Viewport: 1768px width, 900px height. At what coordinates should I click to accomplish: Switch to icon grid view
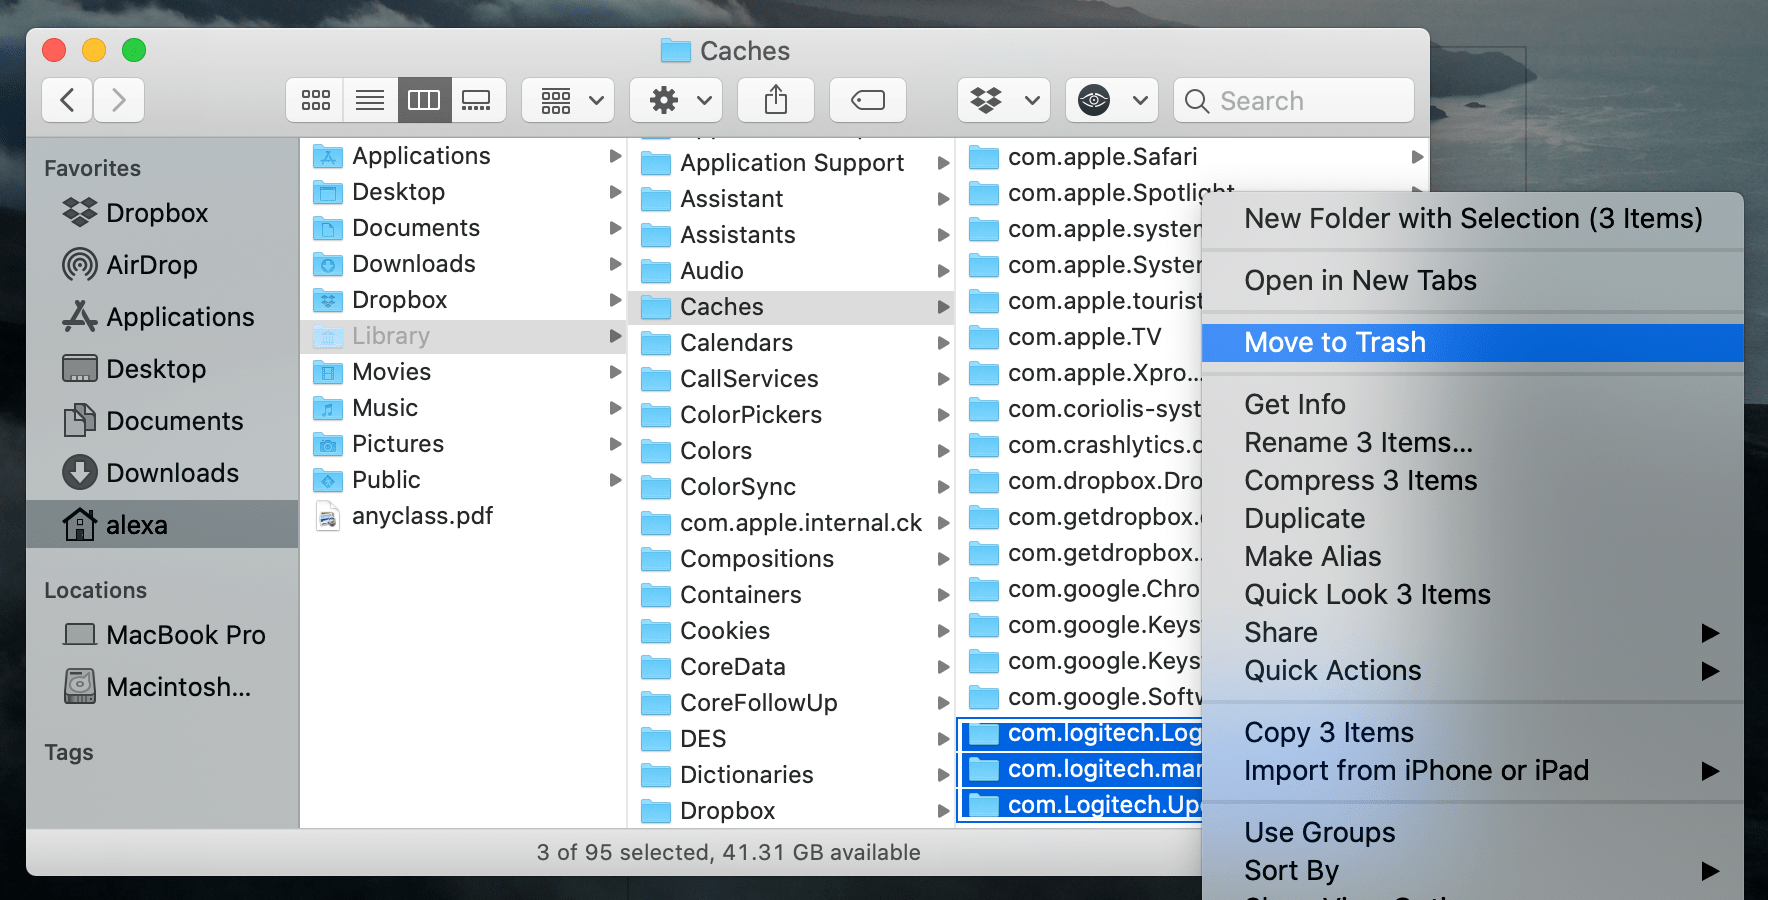coord(314,100)
